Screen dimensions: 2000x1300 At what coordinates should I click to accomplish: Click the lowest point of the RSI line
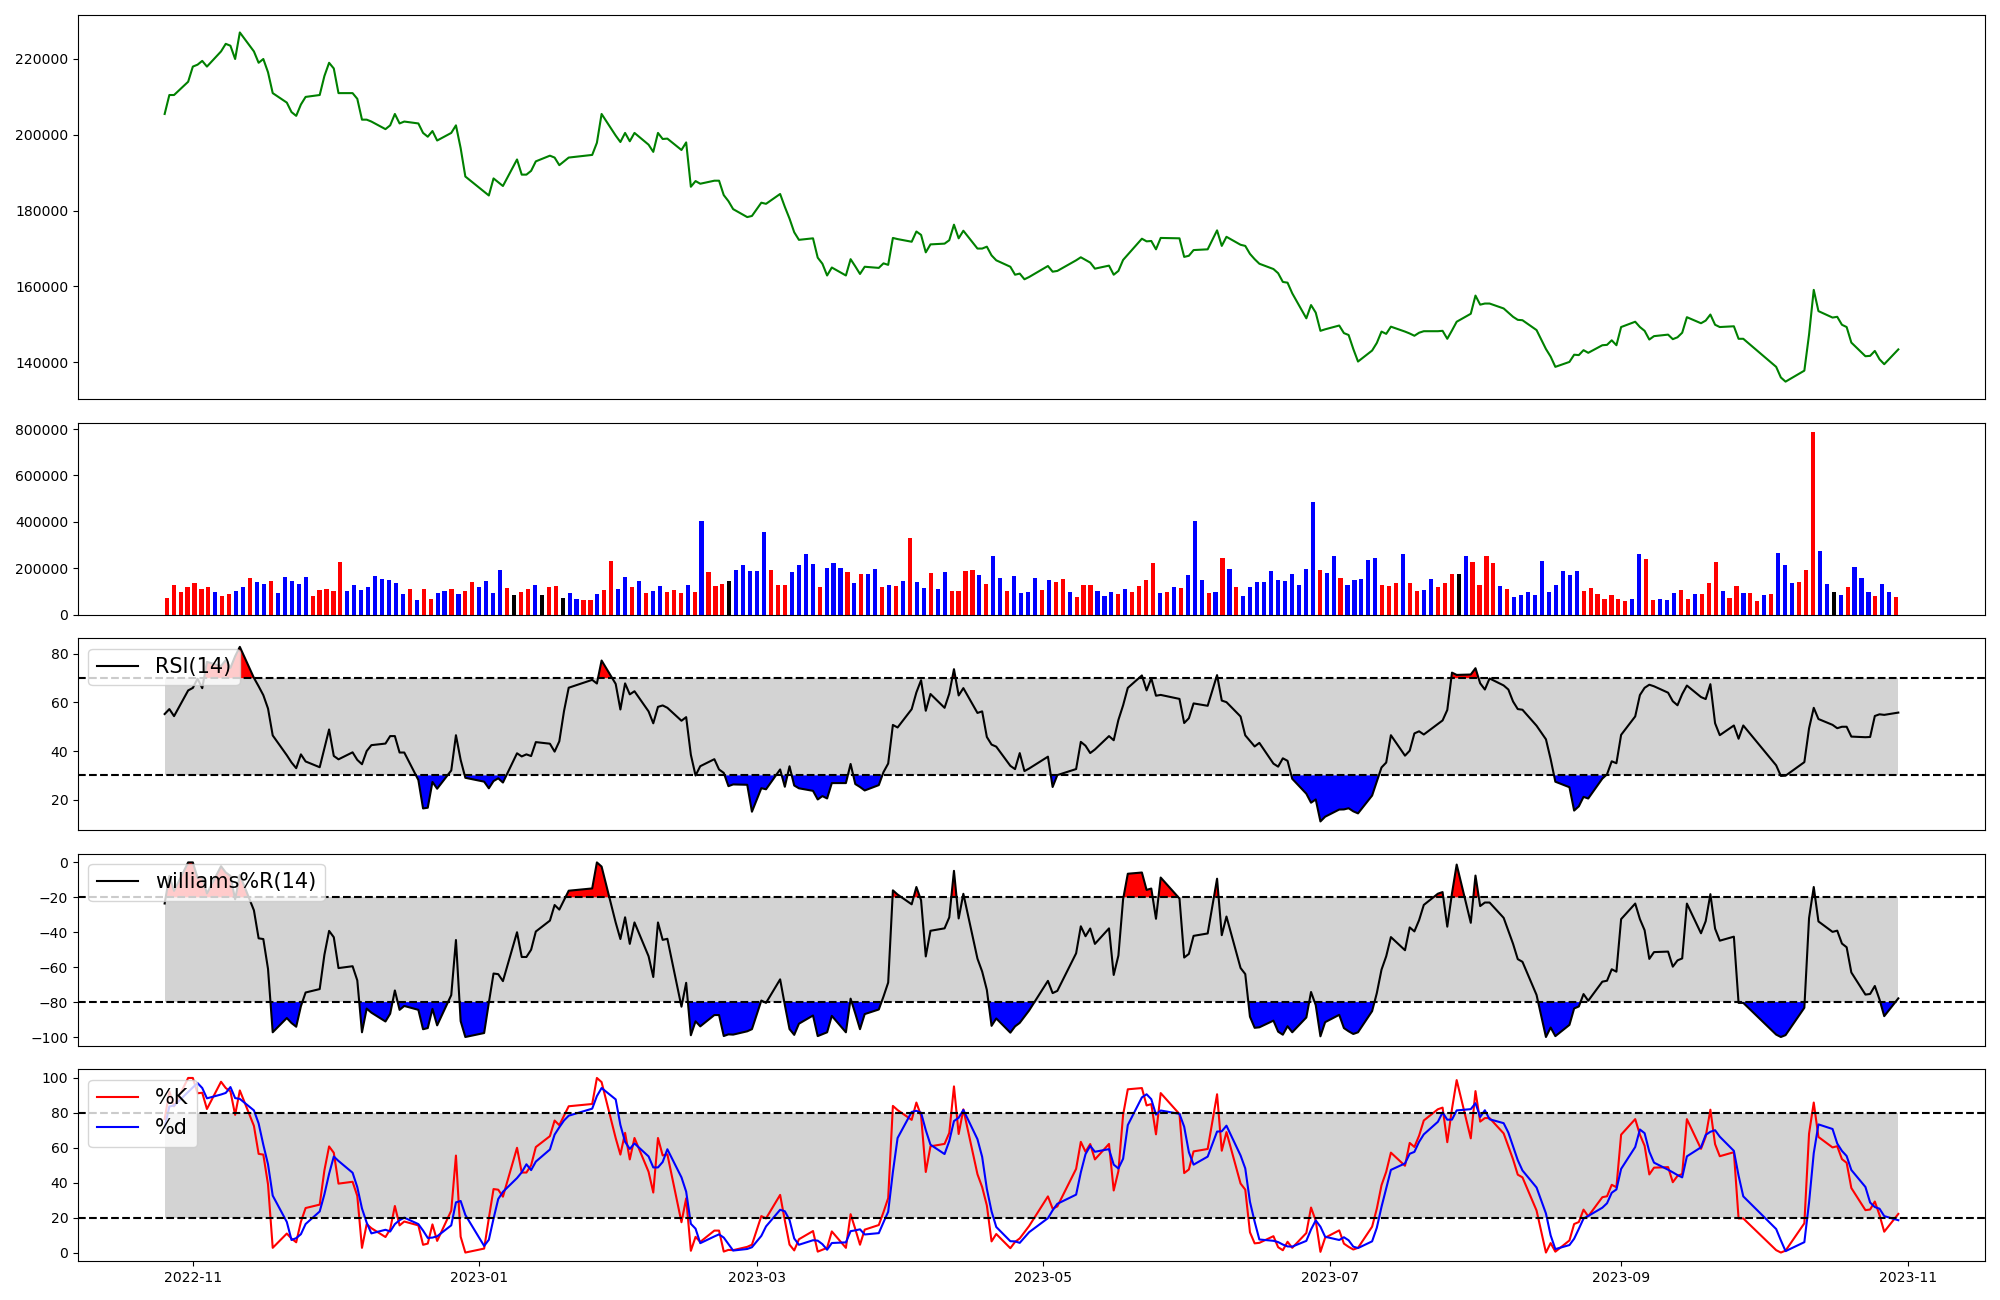click(1321, 821)
